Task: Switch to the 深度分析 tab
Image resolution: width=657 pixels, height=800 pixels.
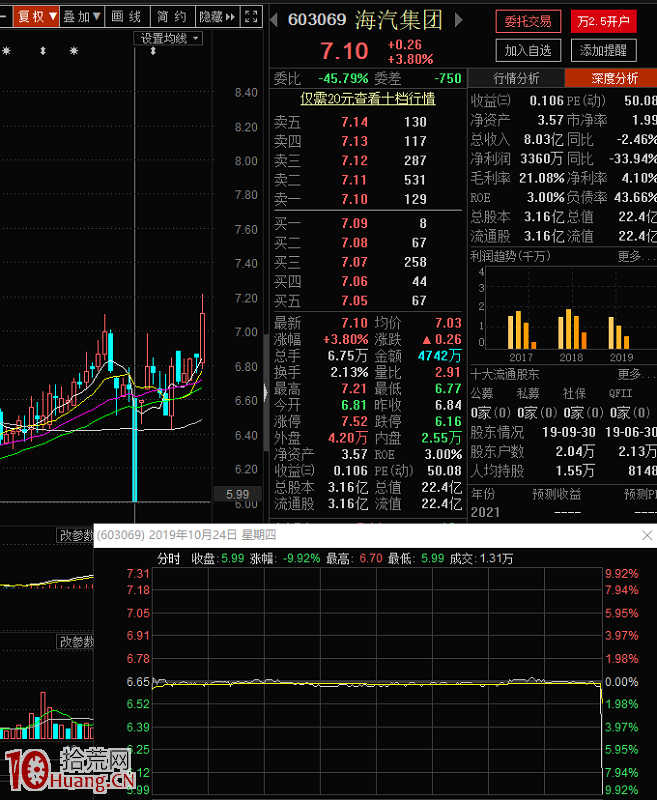Action: [612, 78]
